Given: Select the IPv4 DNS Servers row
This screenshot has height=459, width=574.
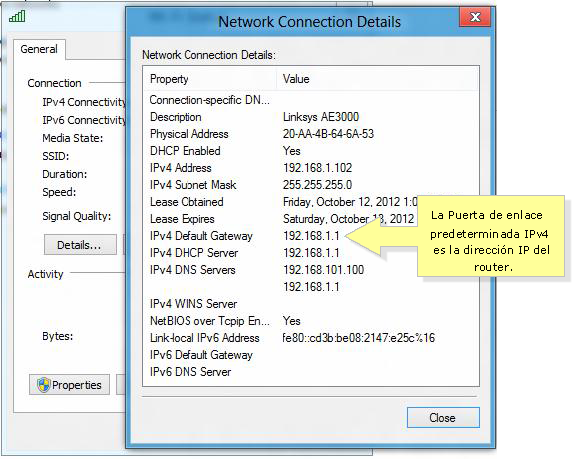Looking at the screenshot, I should click(x=310, y=270).
